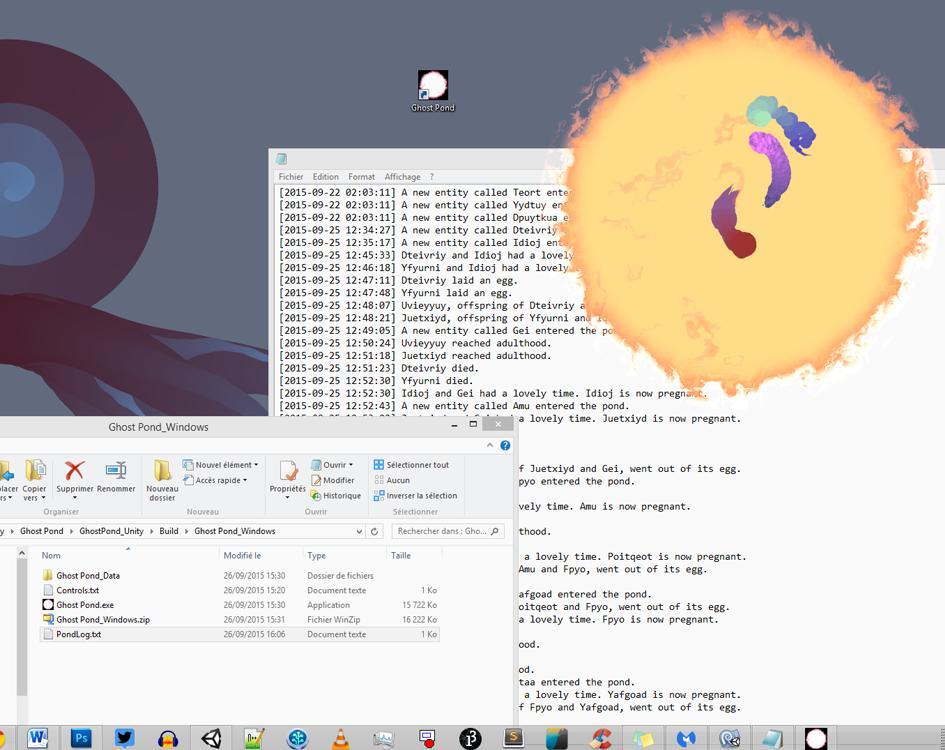Click the Renommer rename icon
The width and height of the screenshot is (945, 750).
tap(116, 476)
